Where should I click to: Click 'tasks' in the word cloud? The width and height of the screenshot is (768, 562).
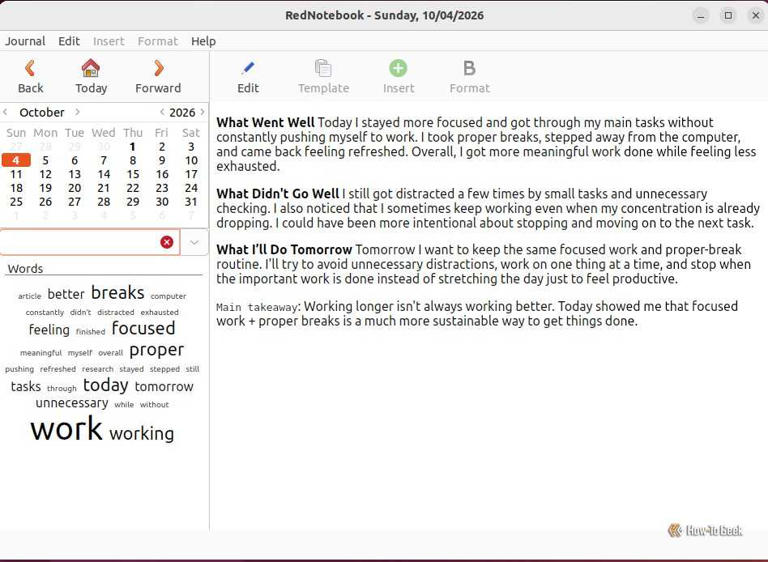click(x=25, y=387)
